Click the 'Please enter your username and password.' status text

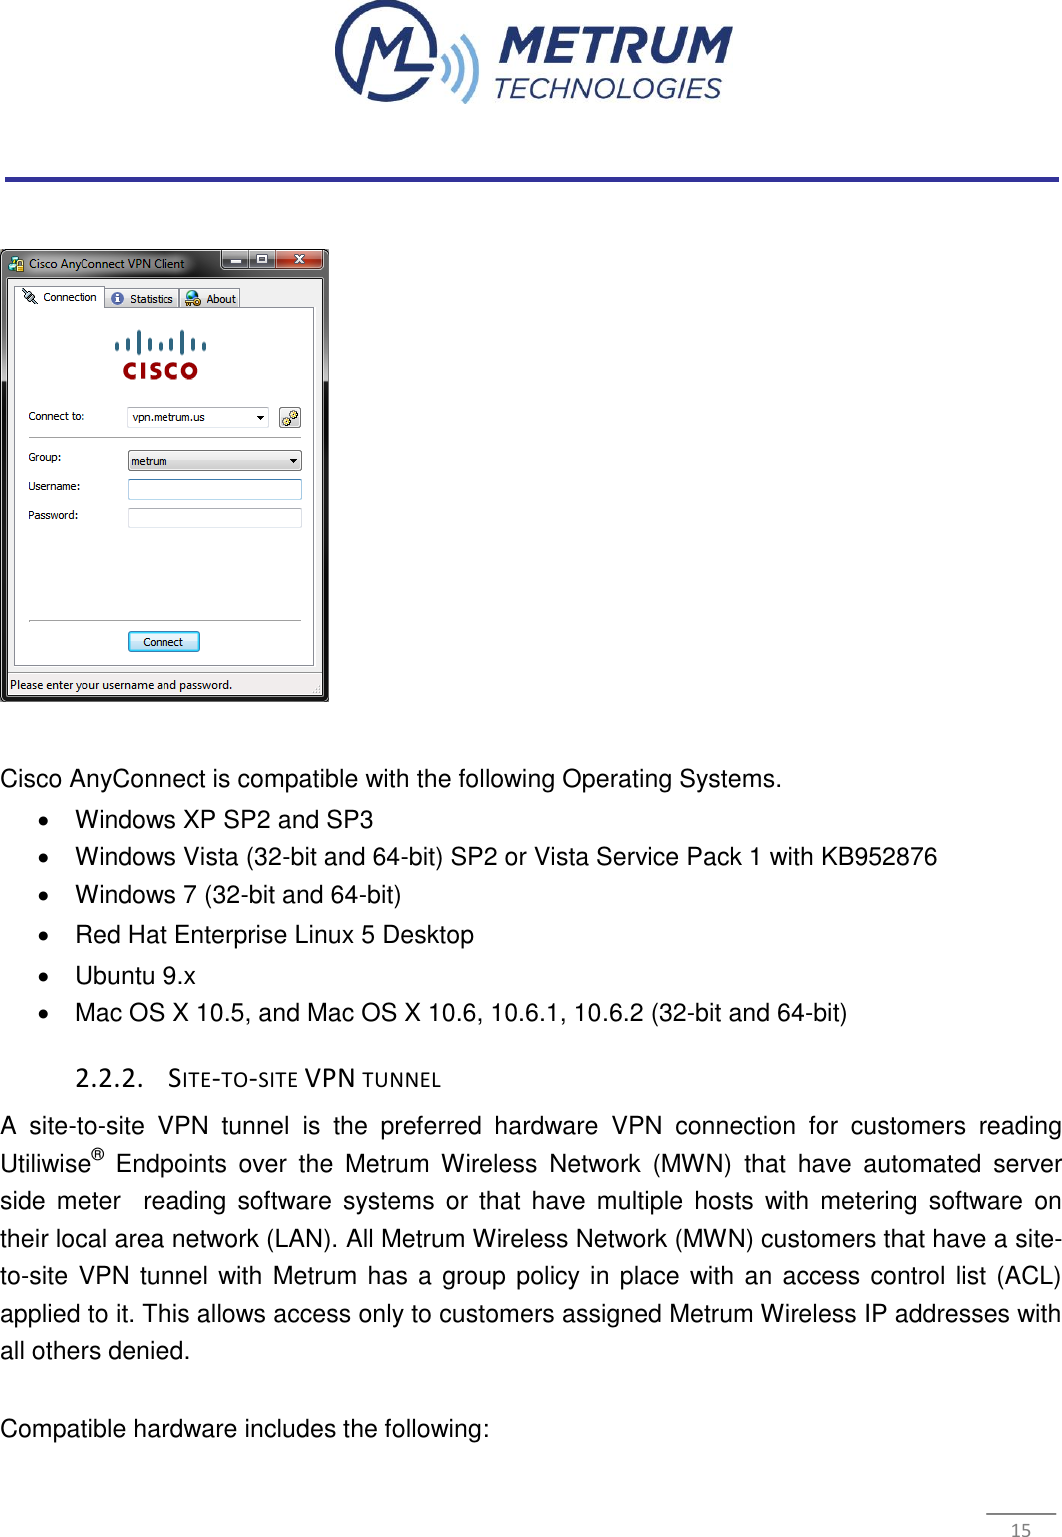click(x=121, y=685)
